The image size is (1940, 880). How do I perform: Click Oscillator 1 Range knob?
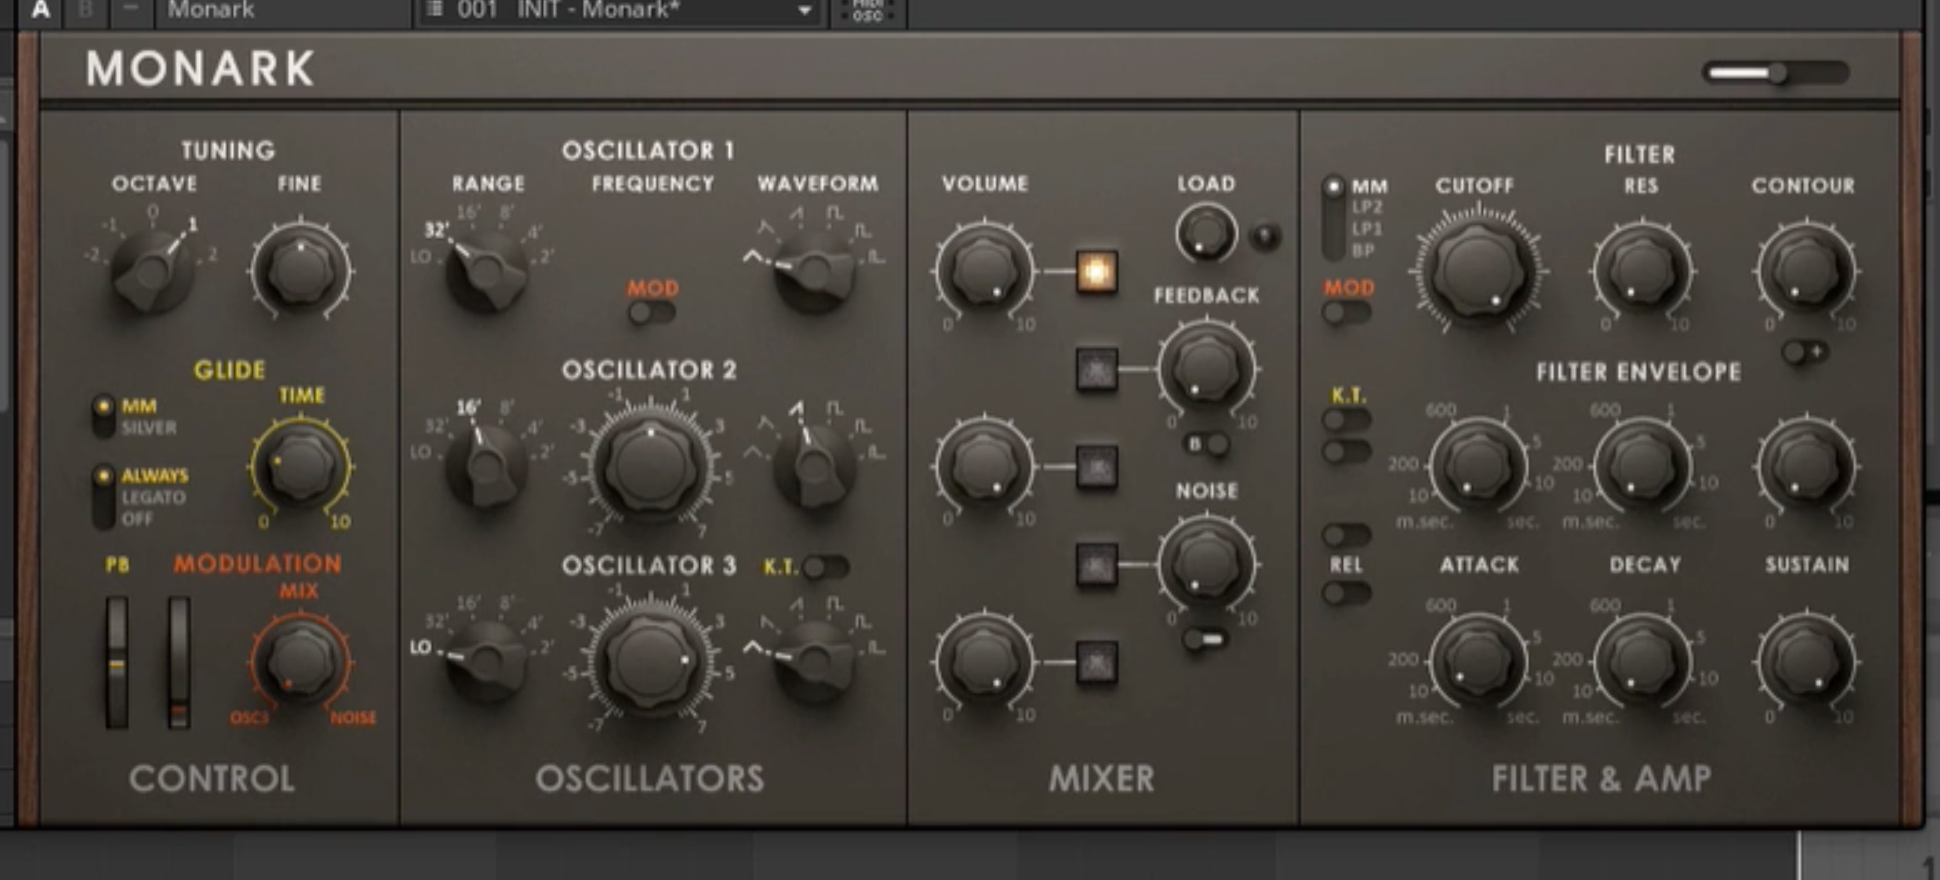pyautogui.click(x=487, y=271)
